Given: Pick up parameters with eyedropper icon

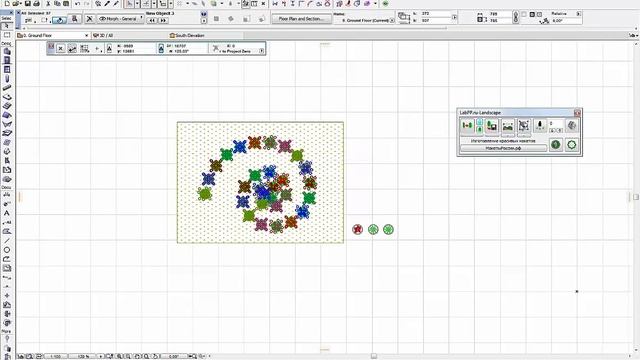Looking at the screenshot, I should click(107, 4).
